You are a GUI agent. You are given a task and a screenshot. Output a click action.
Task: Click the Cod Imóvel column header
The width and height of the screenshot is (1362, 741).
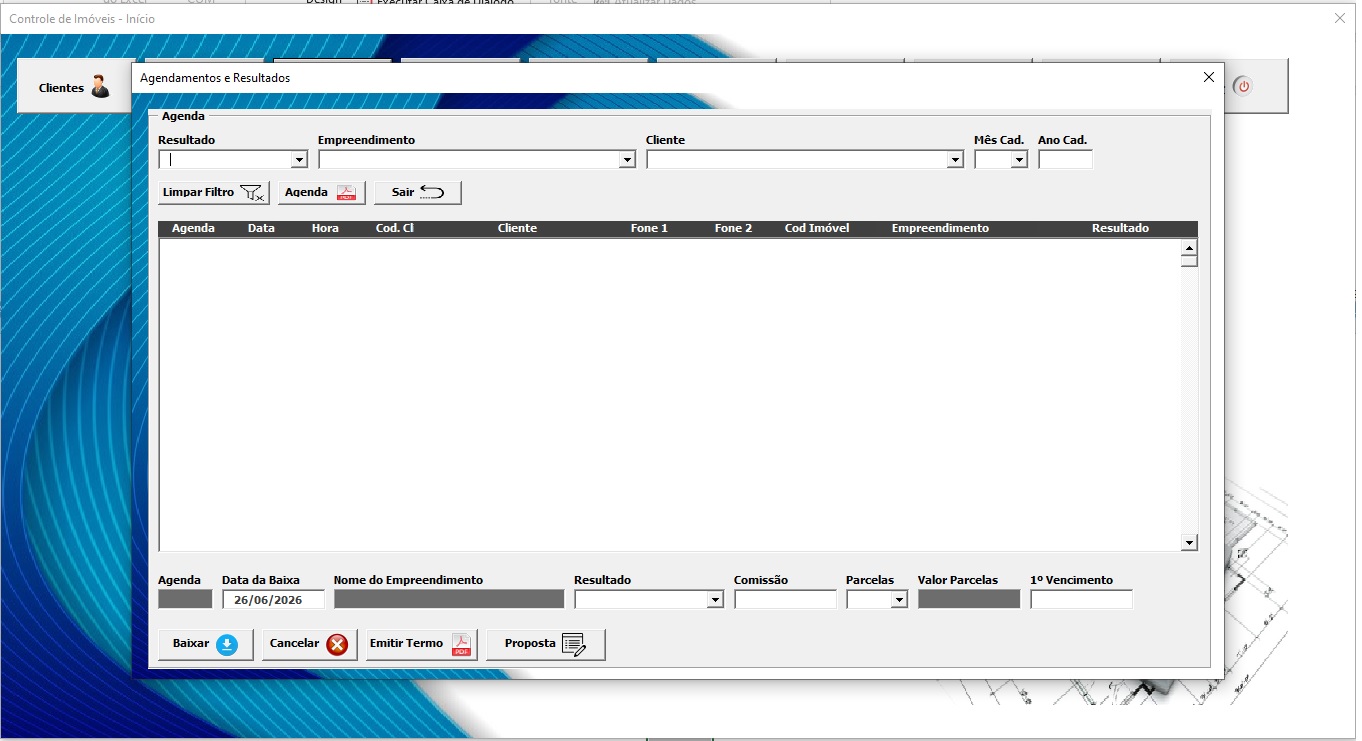click(x=817, y=229)
